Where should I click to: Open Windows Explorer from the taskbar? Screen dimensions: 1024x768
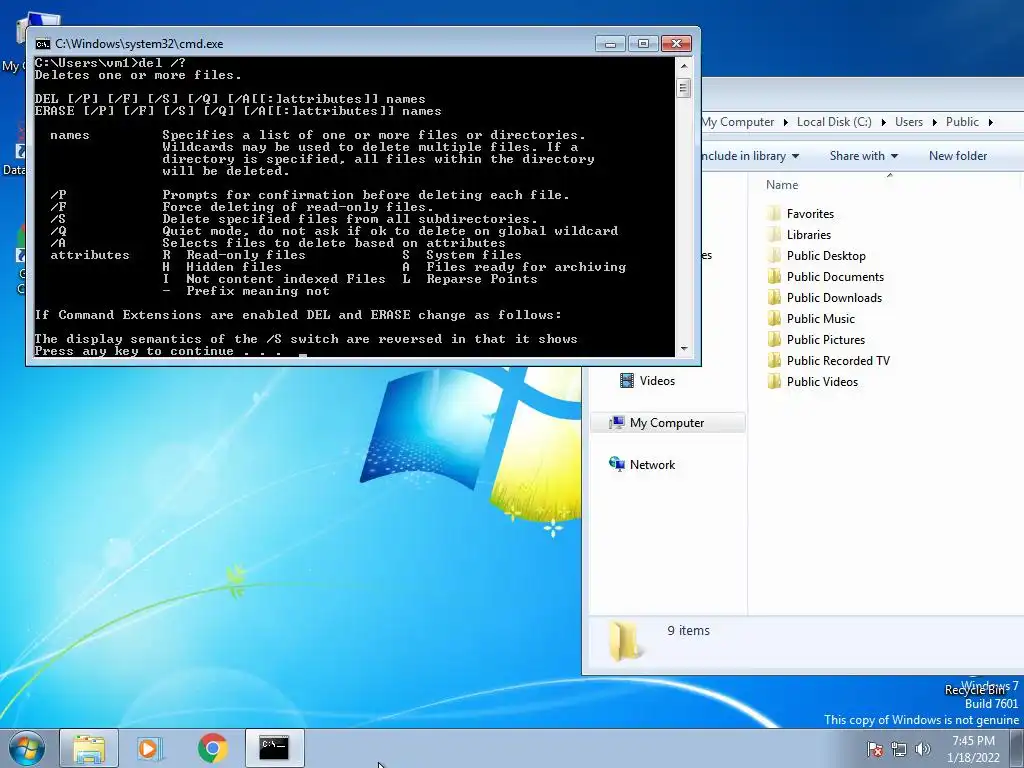[x=89, y=748]
